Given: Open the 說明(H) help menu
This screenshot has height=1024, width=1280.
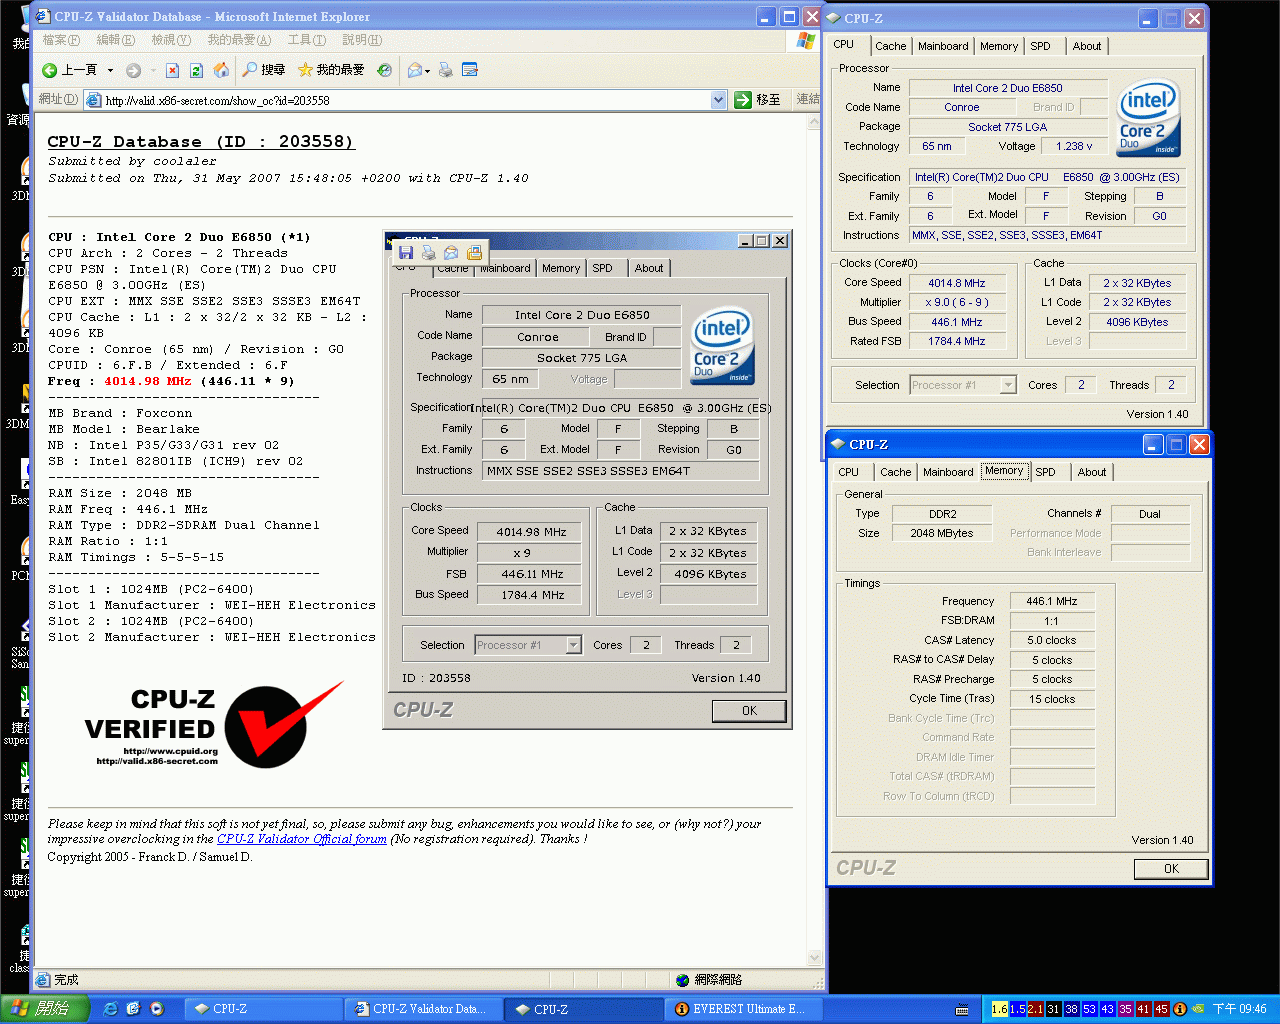Looking at the screenshot, I should pyautogui.click(x=362, y=40).
